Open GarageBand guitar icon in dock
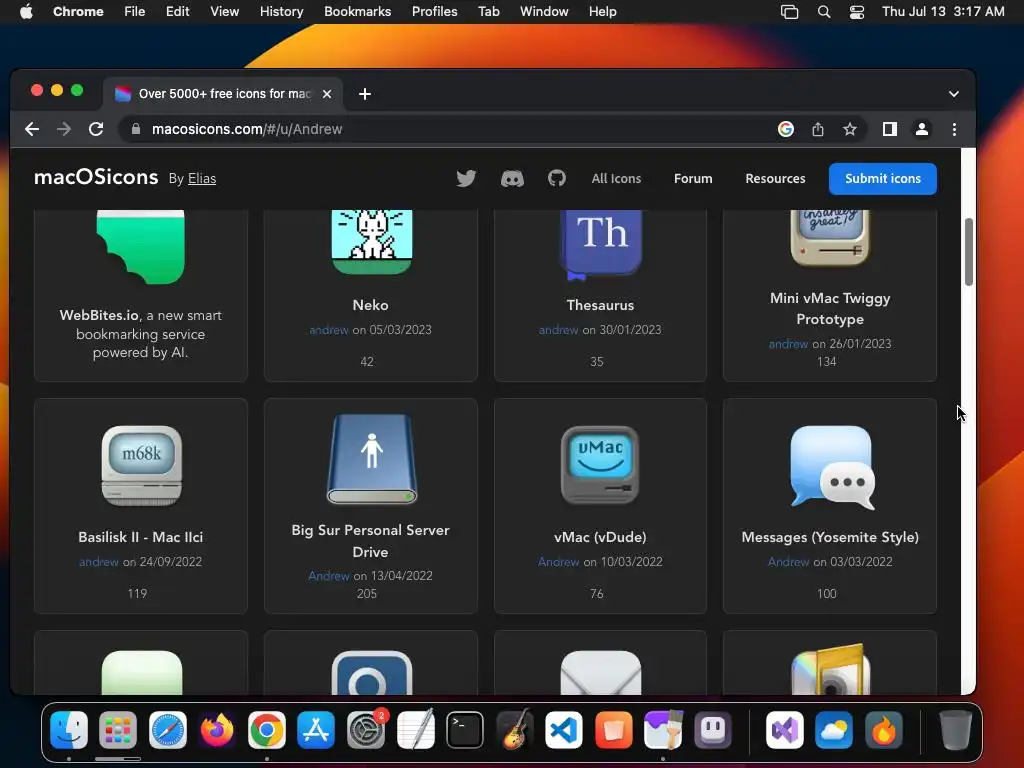Image resolution: width=1024 pixels, height=768 pixels. pyautogui.click(x=515, y=729)
